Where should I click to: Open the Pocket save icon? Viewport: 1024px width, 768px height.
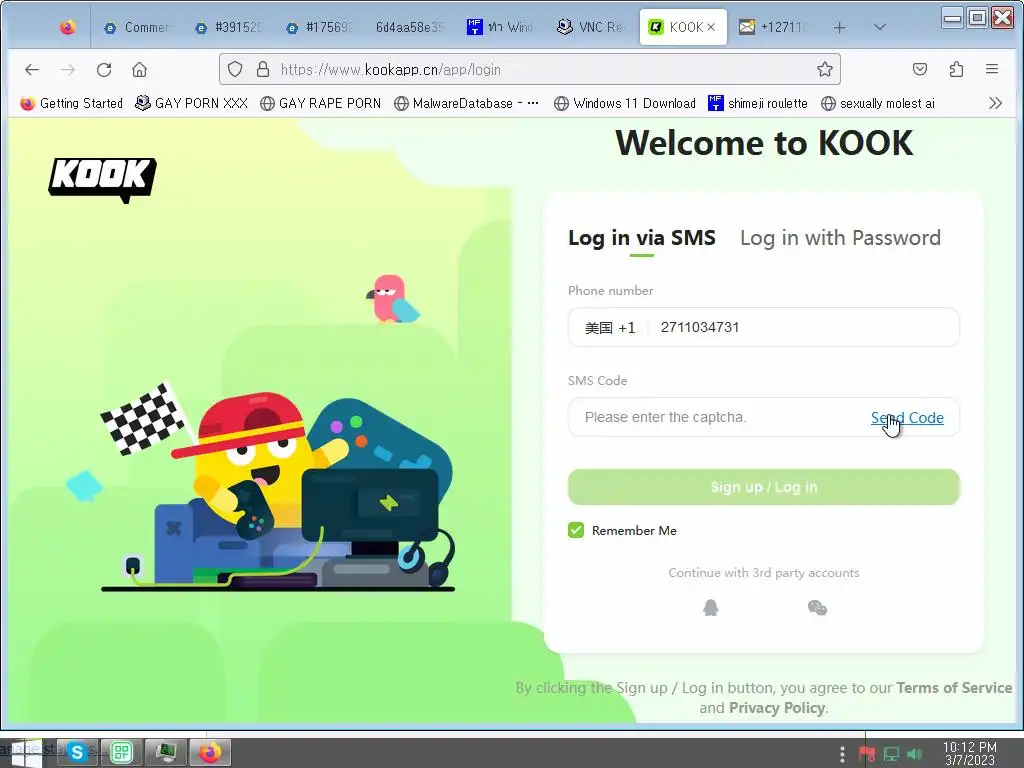[920, 69]
